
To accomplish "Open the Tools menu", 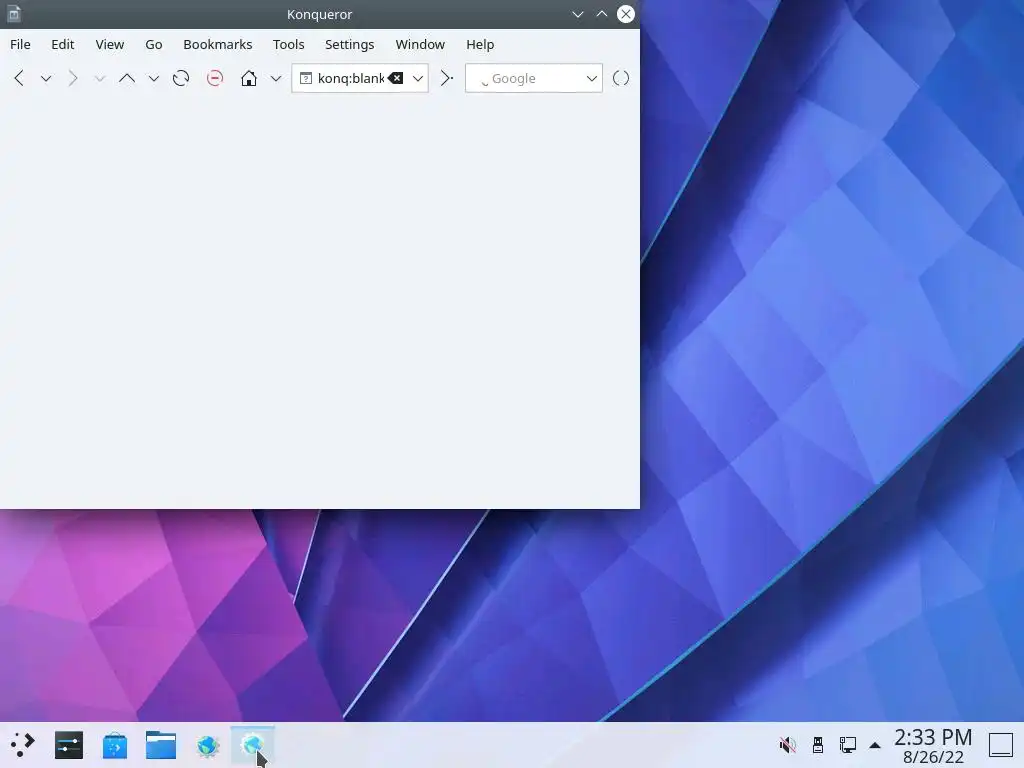I will pos(289,44).
